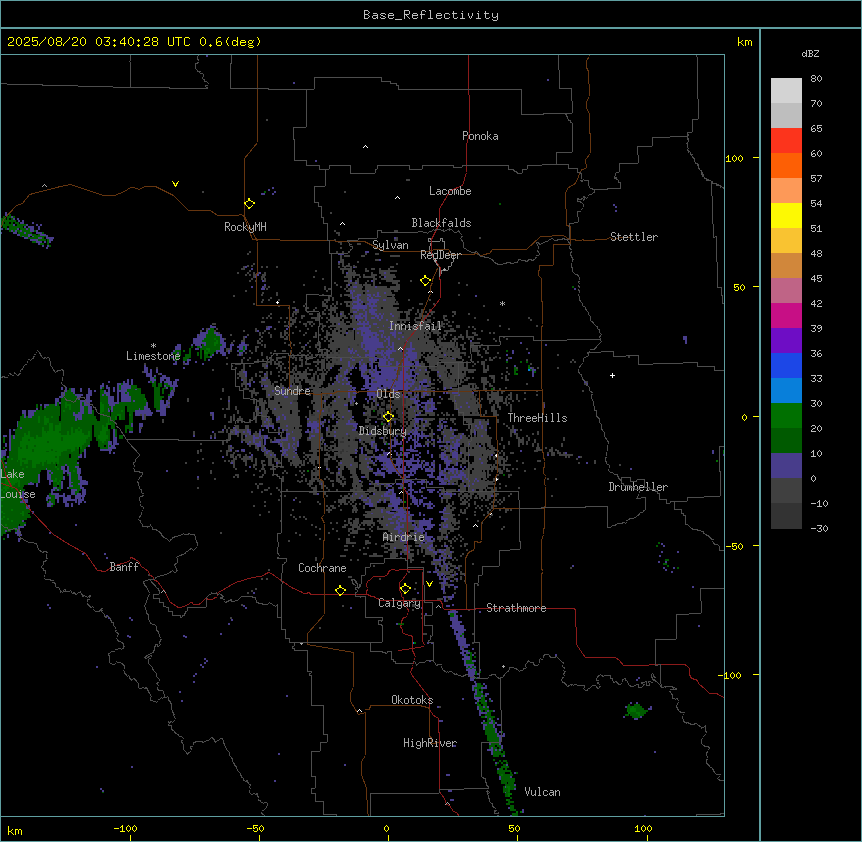Screen dimensions: 862x842
Task: Click the white plus marker north of Drumheller
Action: tap(612, 375)
